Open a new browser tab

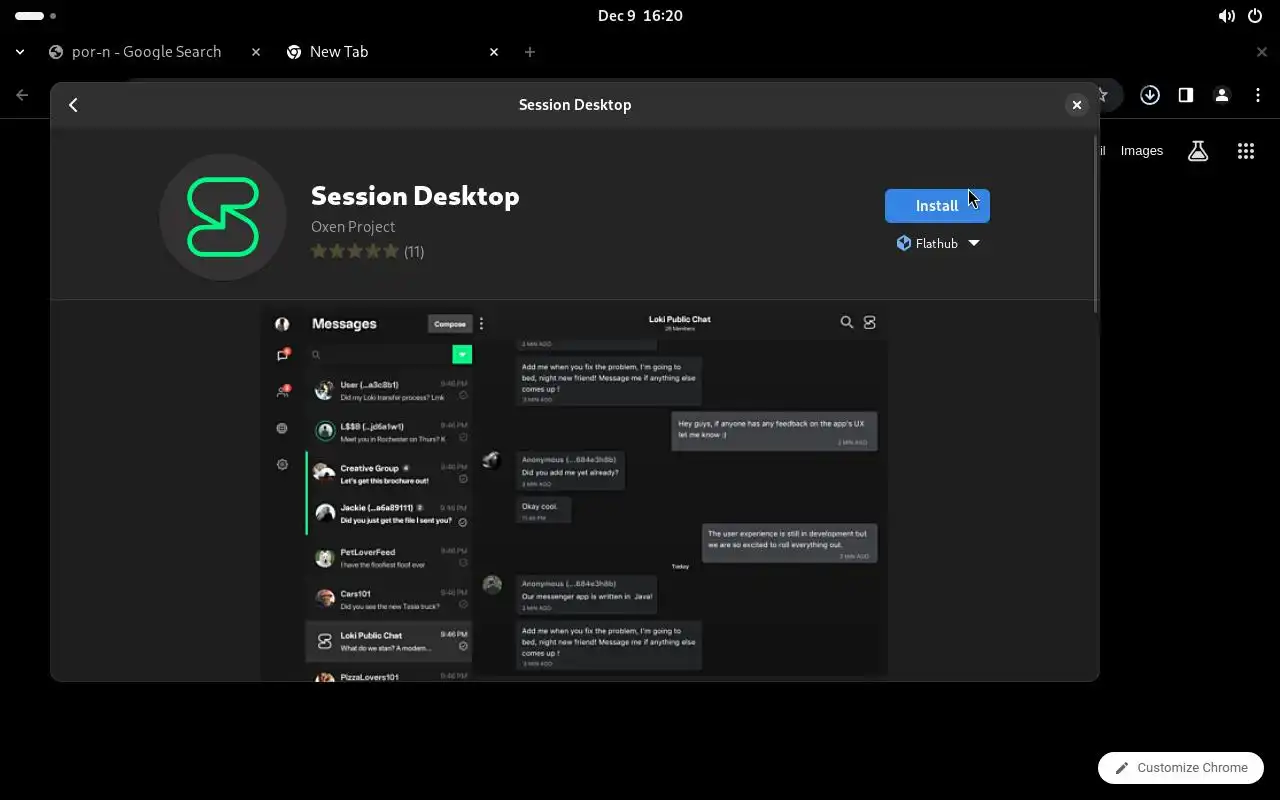click(530, 52)
